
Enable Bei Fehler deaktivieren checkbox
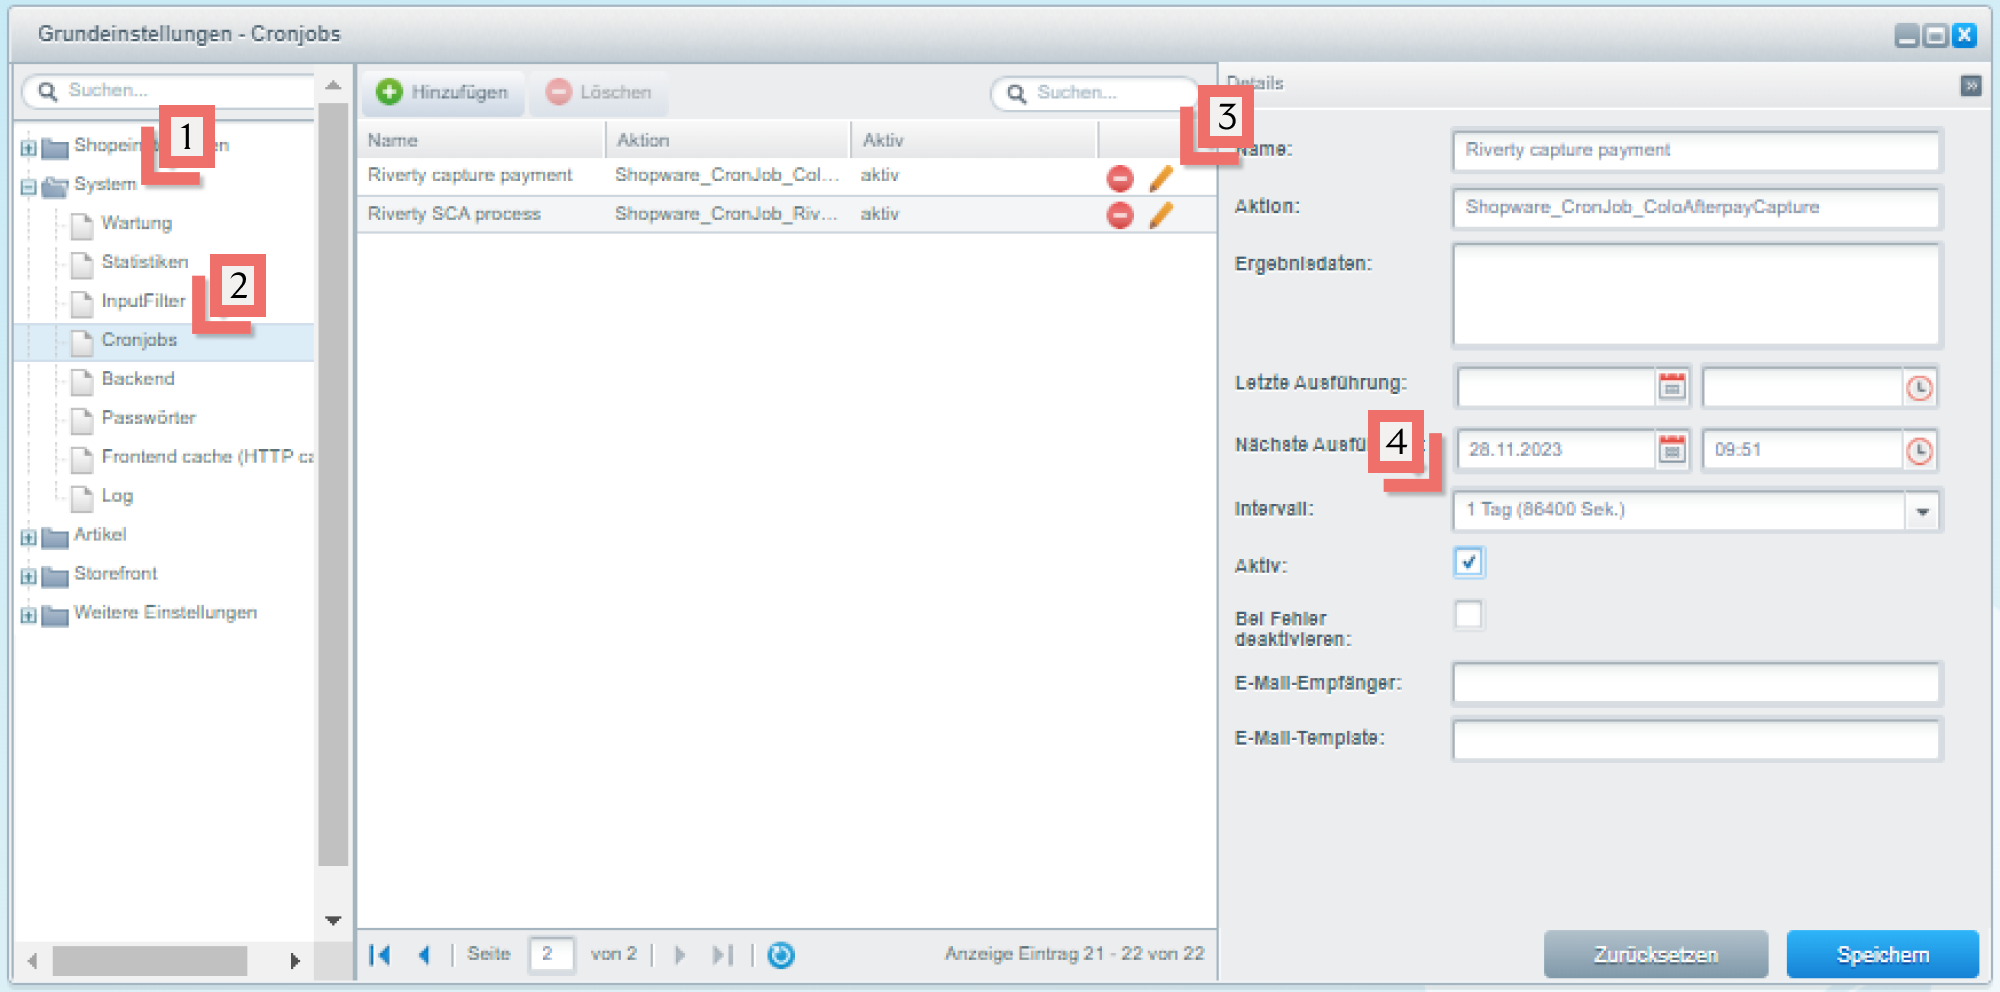click(1468, 615)
